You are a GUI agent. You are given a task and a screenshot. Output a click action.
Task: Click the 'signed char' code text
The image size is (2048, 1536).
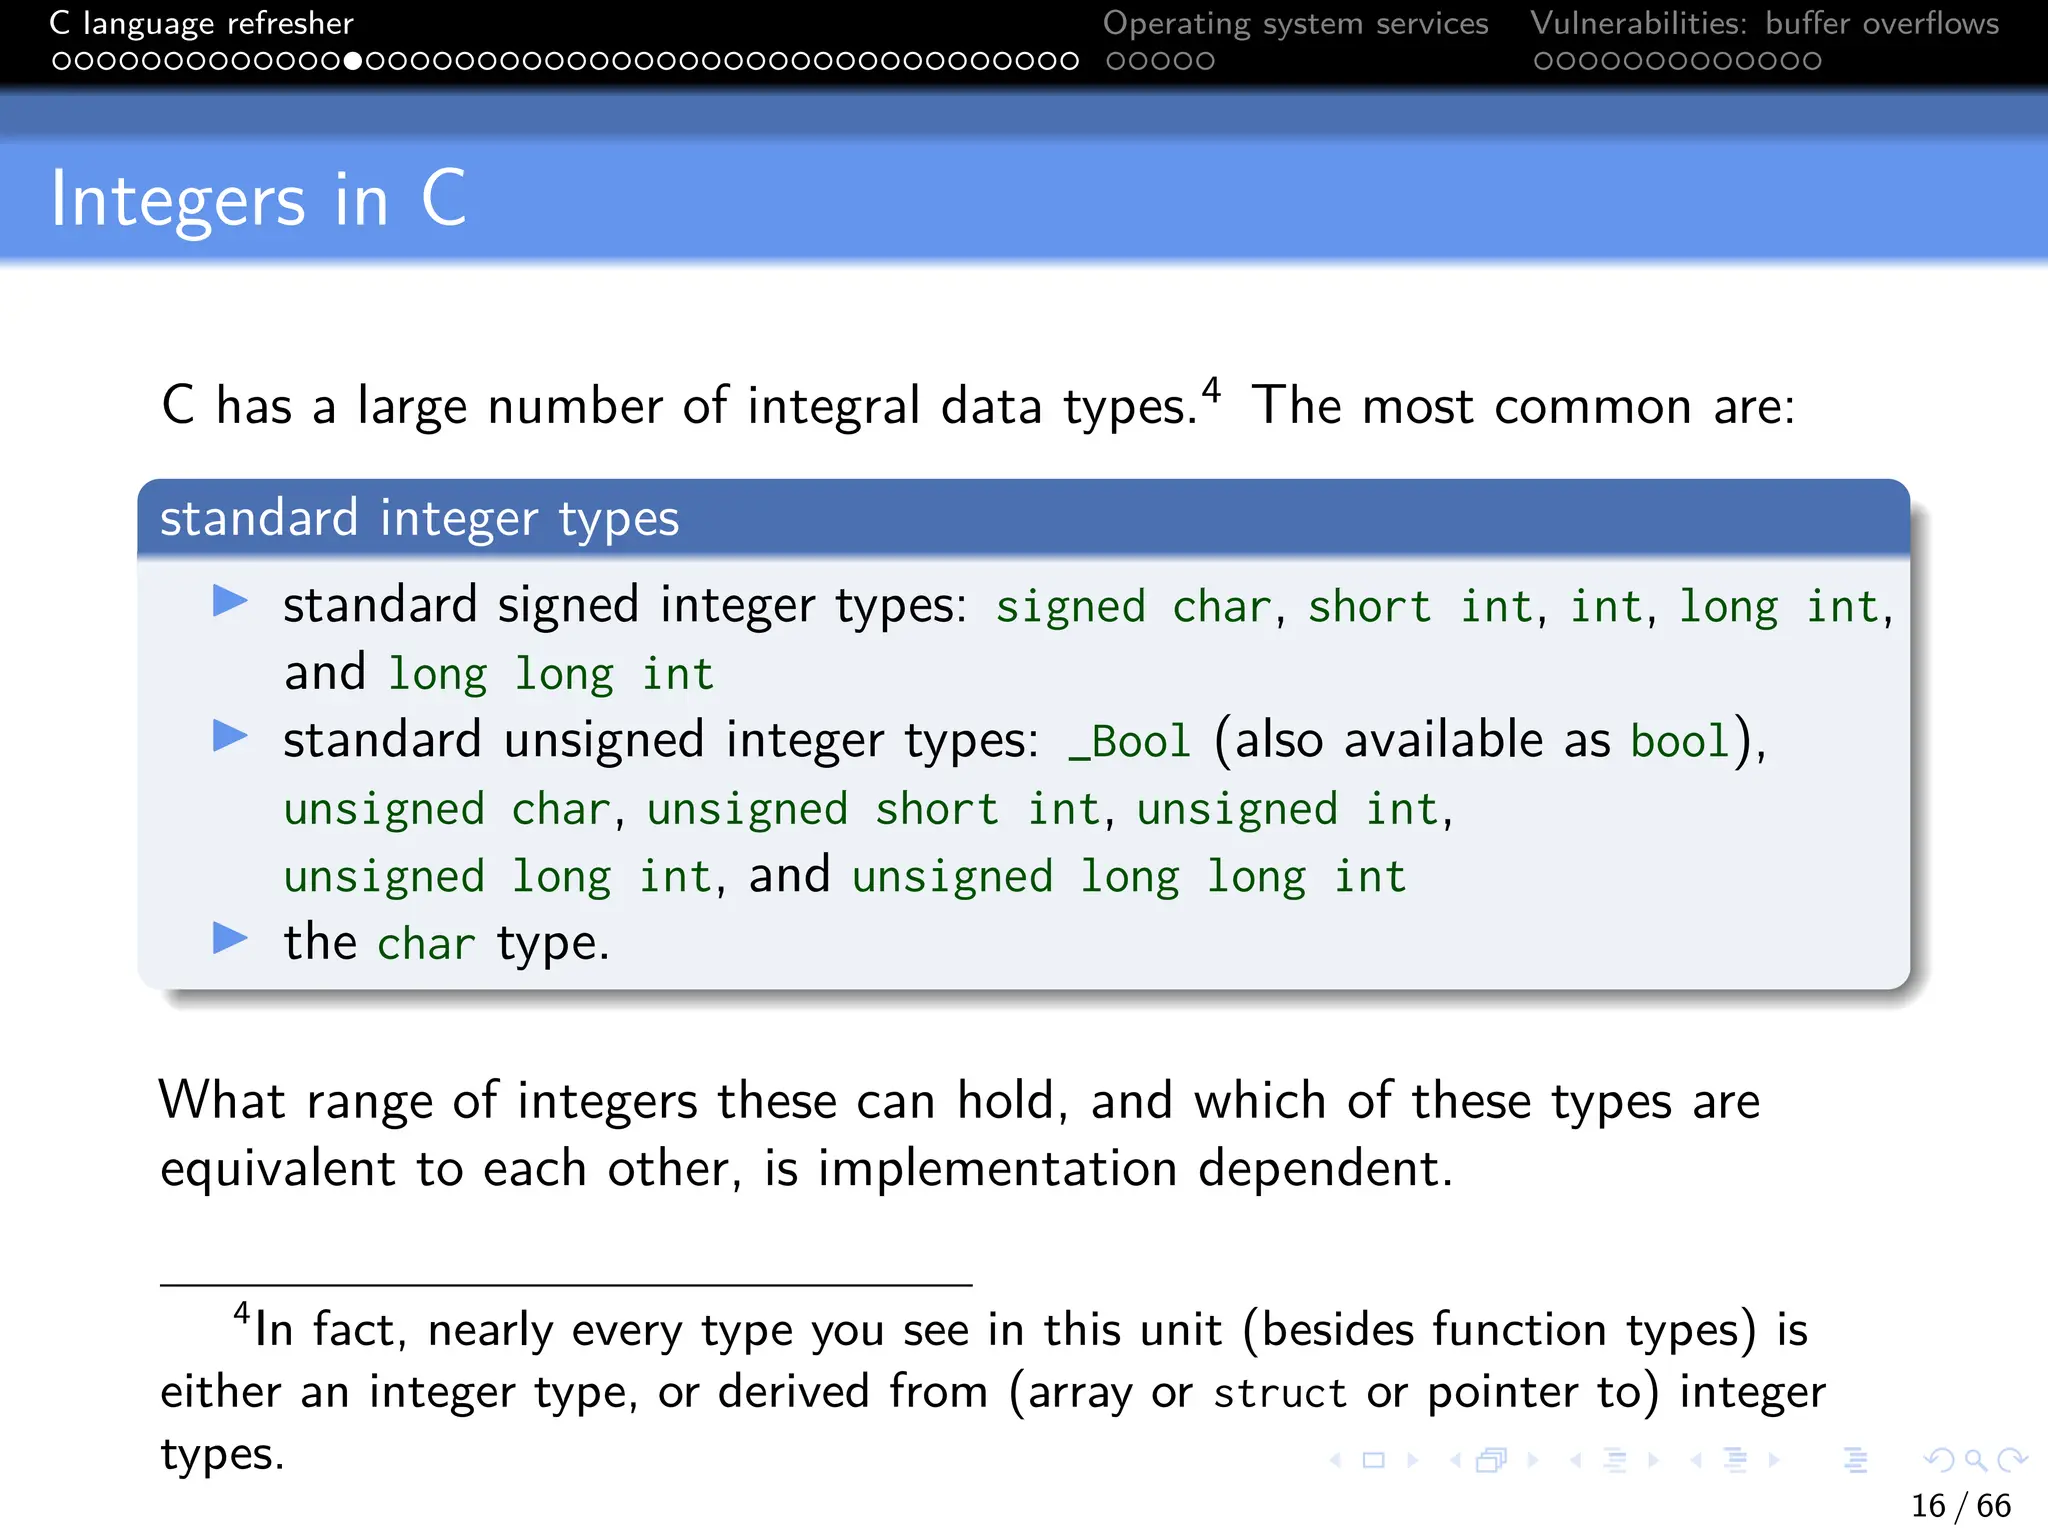click(x=1134, y=607)
